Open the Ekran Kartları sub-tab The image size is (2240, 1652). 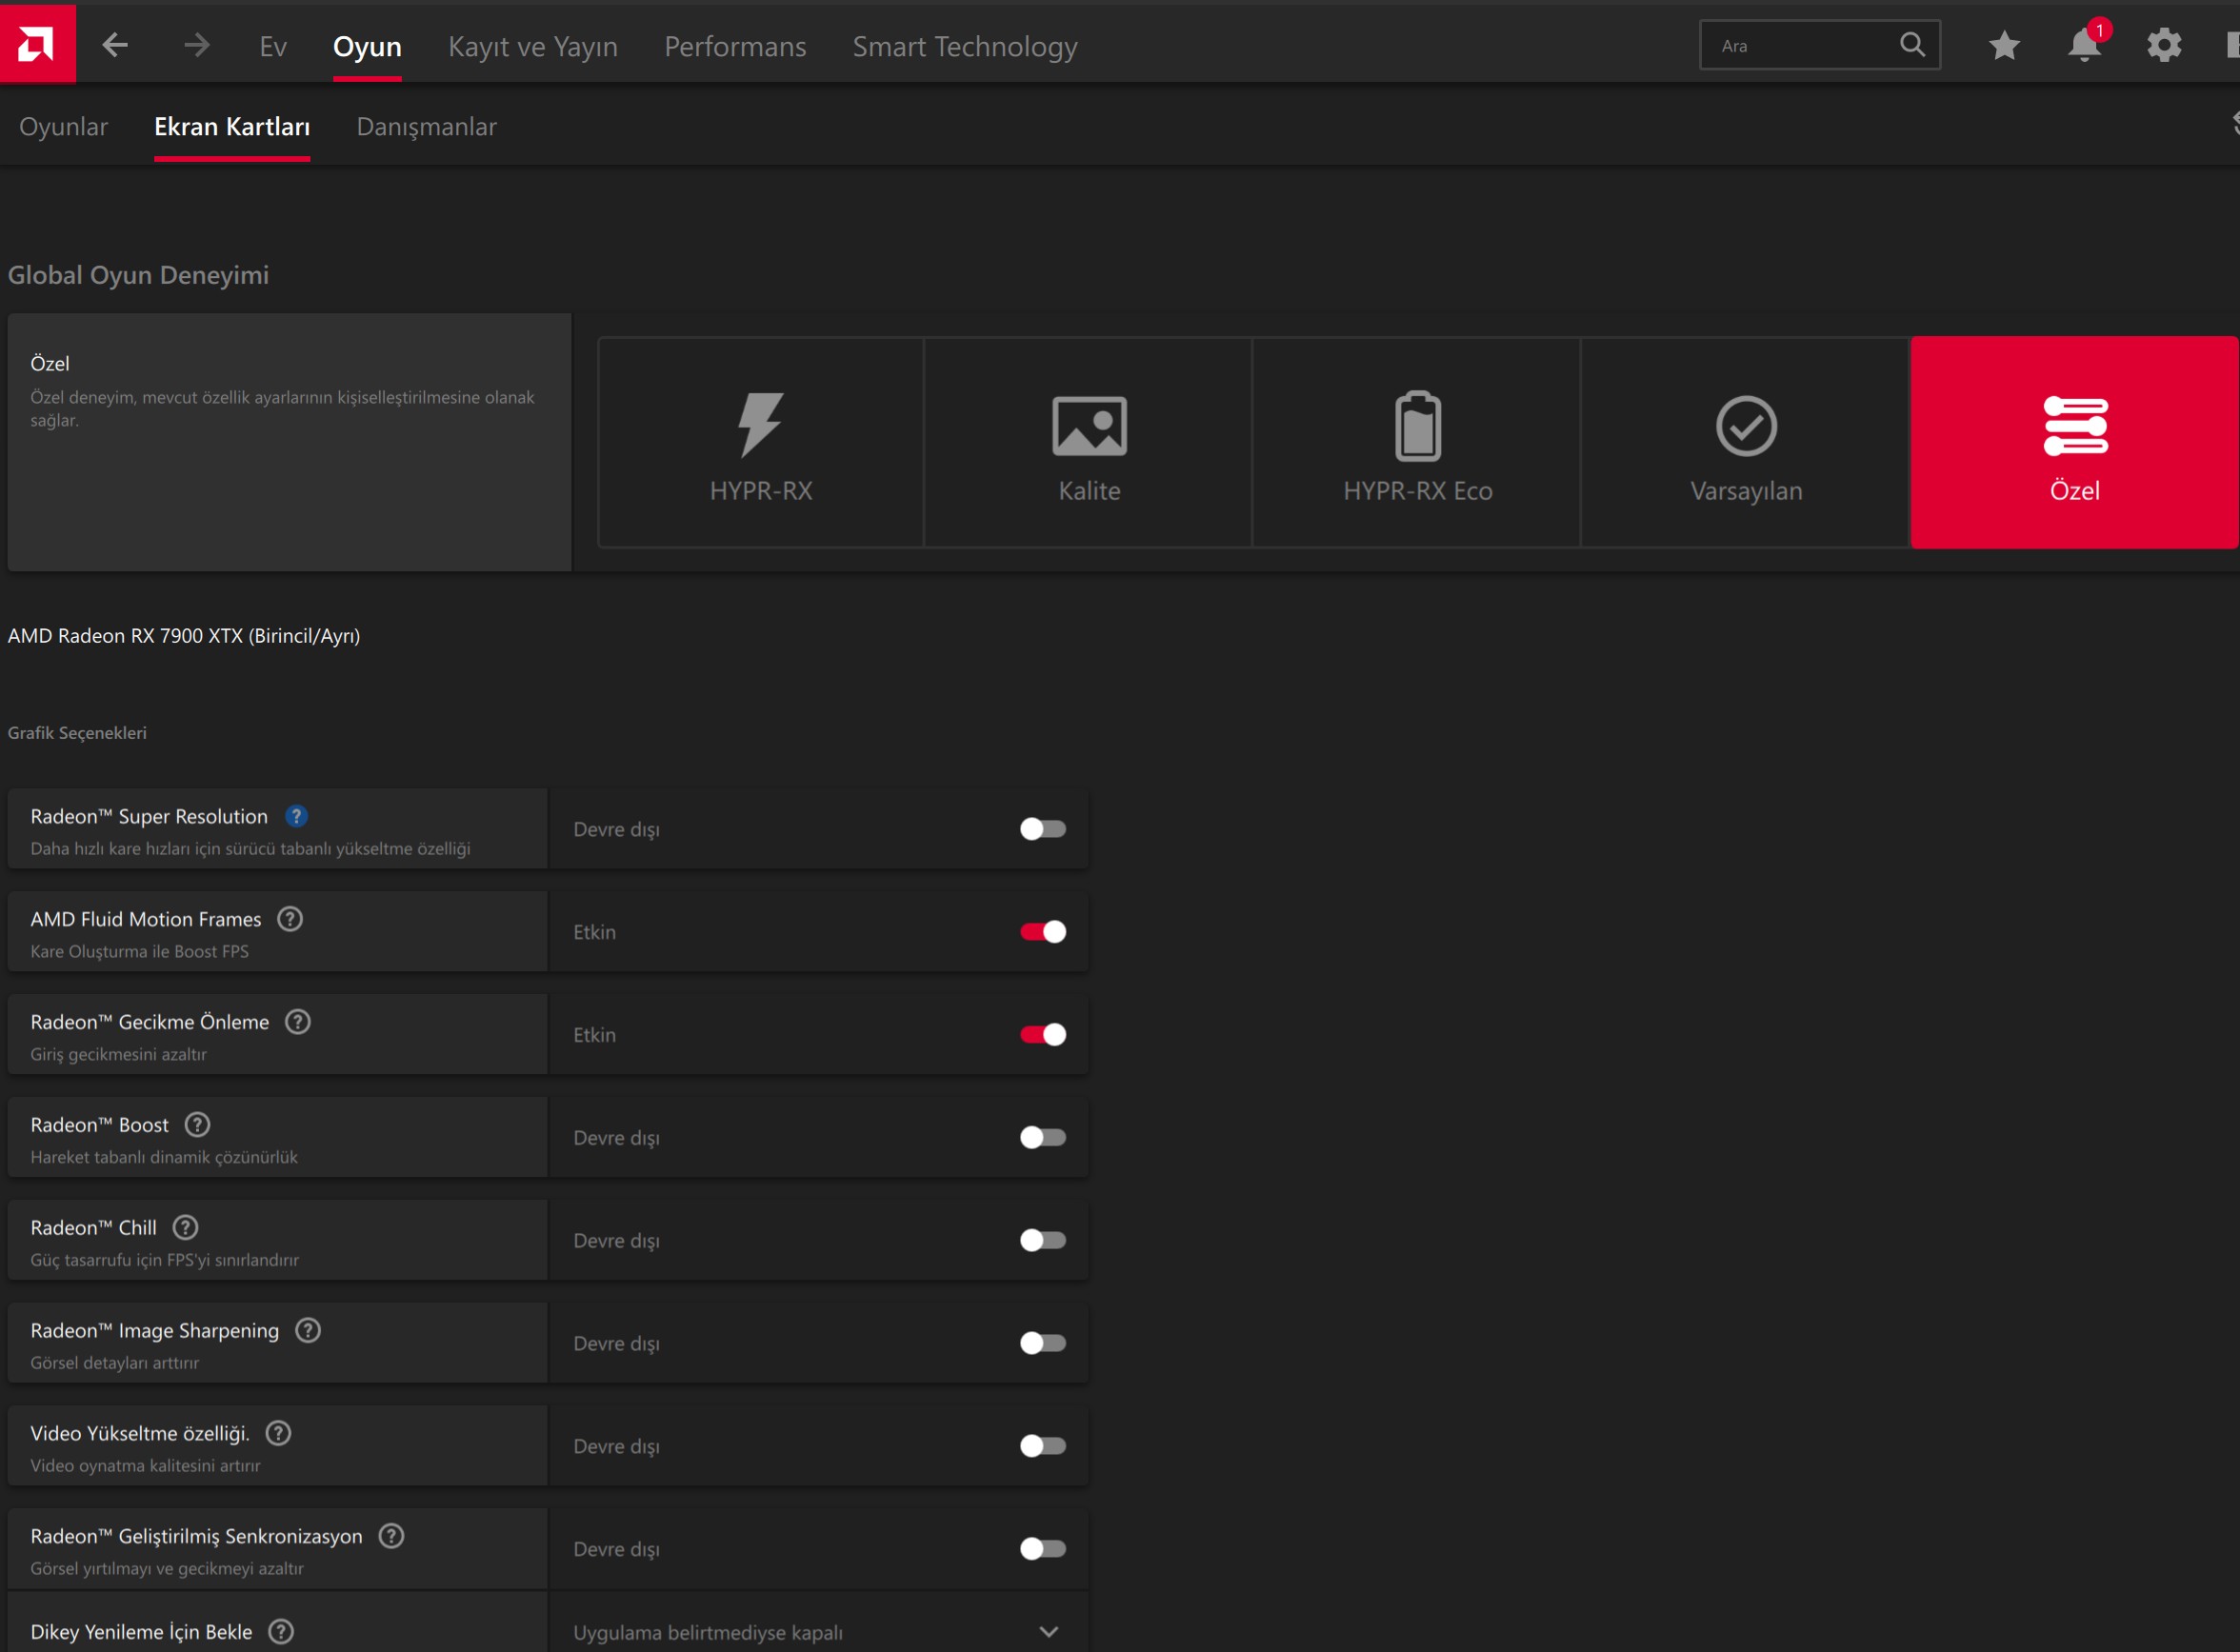point(232,127)
